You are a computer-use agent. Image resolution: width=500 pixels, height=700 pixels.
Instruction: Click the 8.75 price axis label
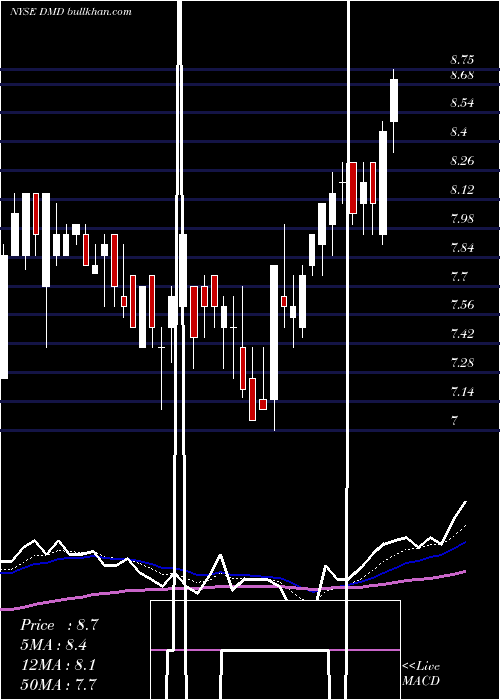[x=462, y=60]
